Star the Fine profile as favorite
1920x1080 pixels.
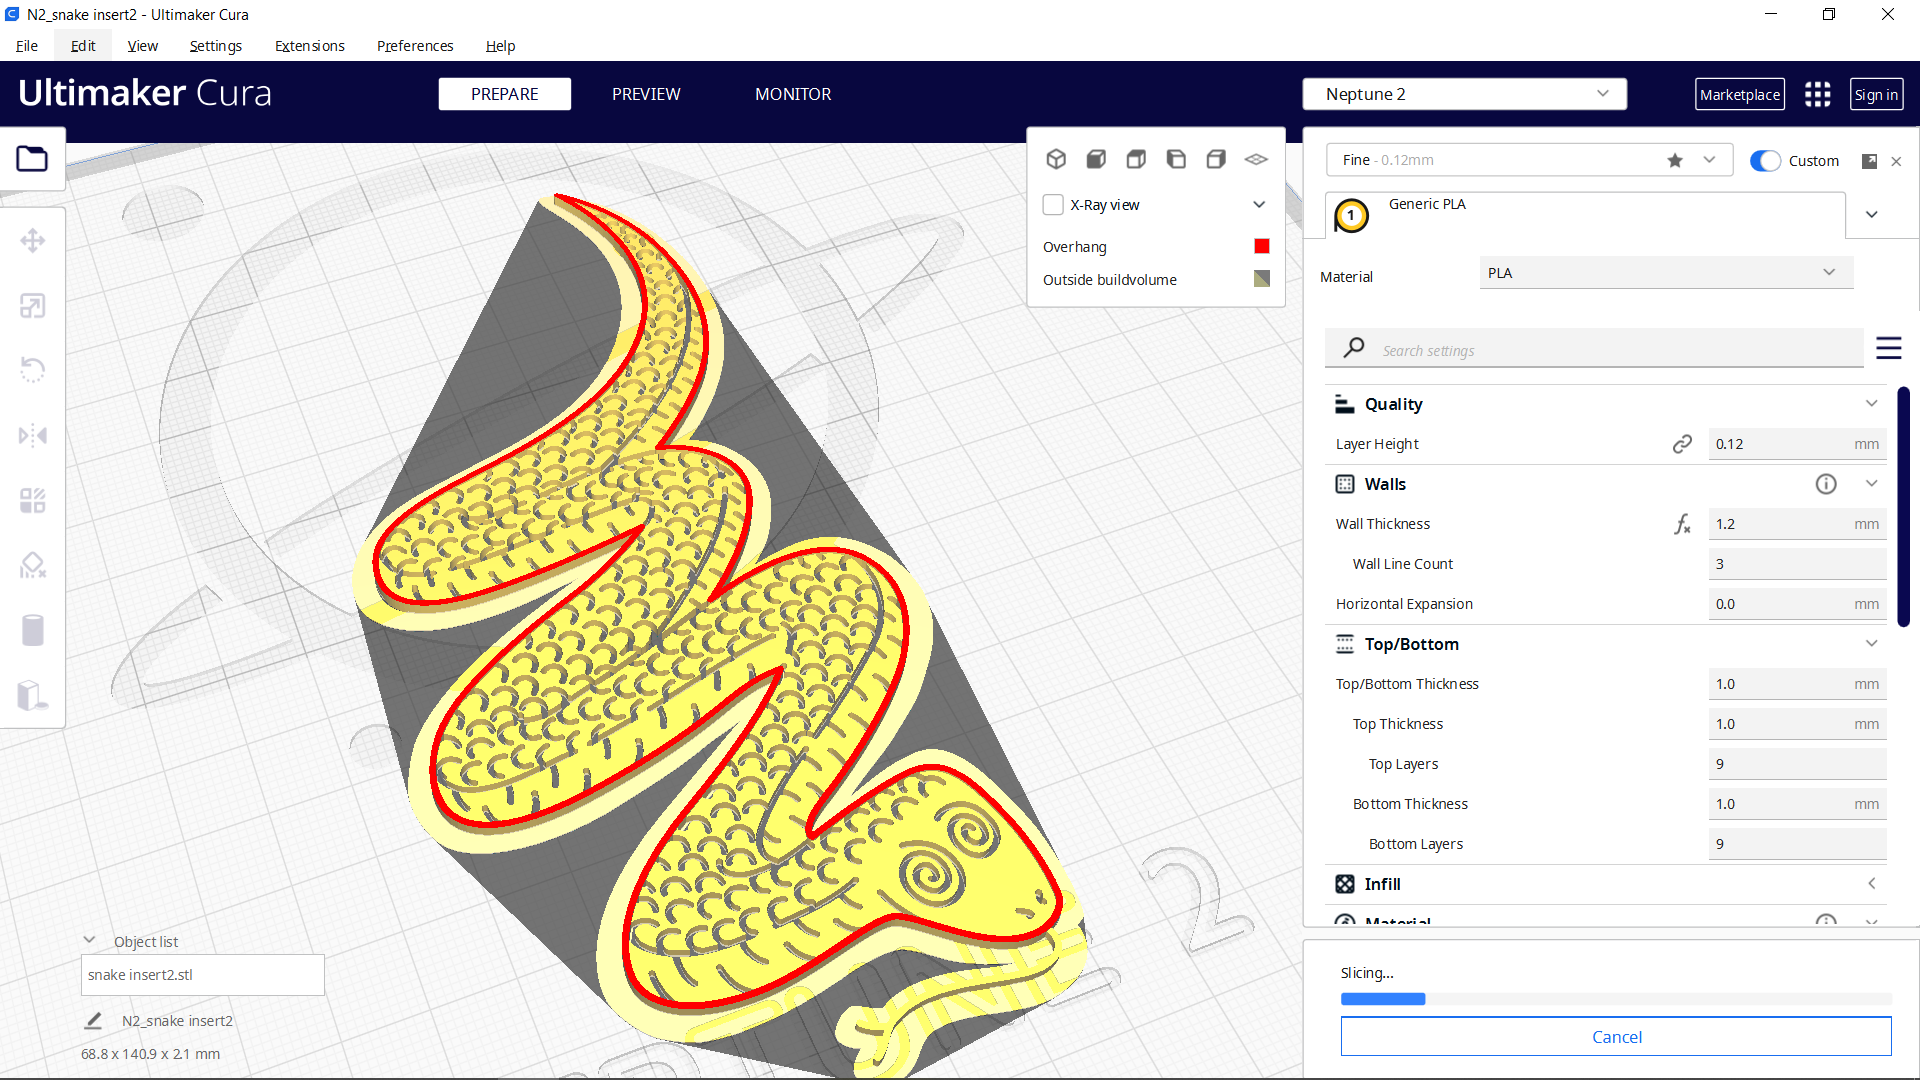[x=1675, y=160]
